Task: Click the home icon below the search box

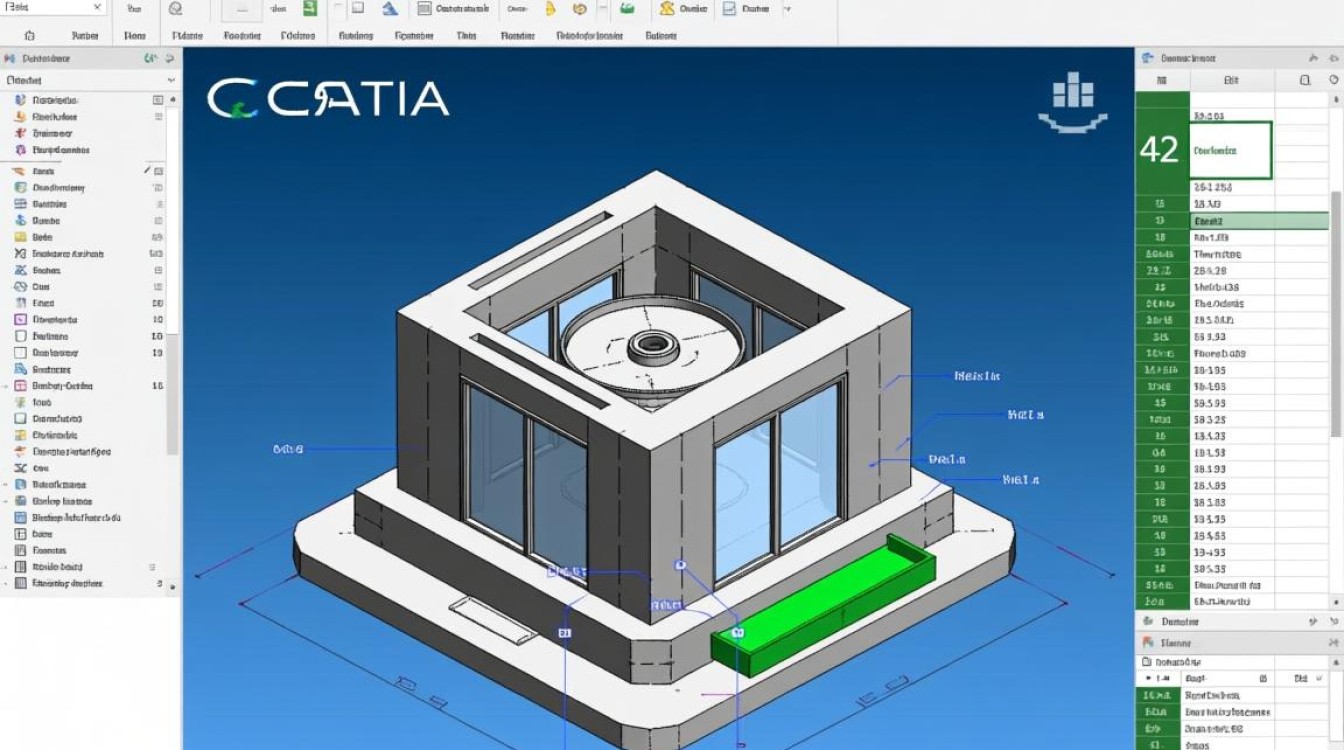Action: coord(25,35)
